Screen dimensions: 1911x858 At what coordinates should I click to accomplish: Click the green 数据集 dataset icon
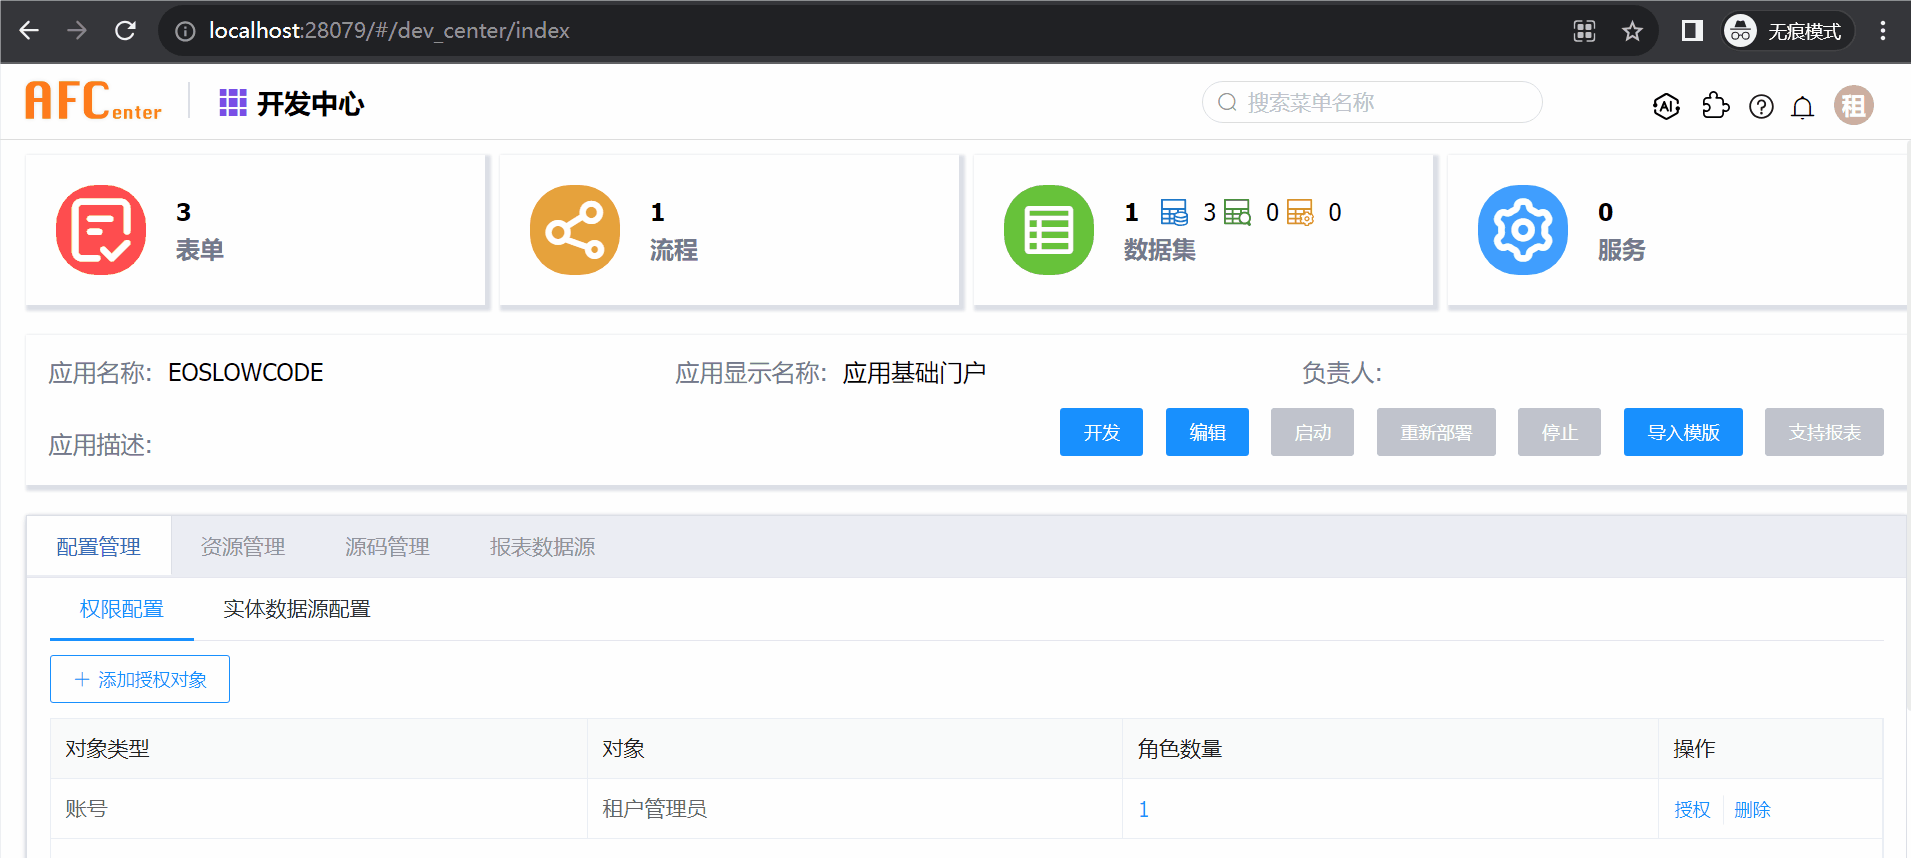1049,230
